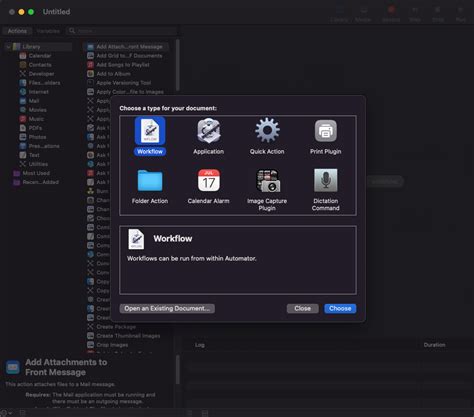Collapse the Library tree chevron
The image size is (474, 417).
pos(8,47)
